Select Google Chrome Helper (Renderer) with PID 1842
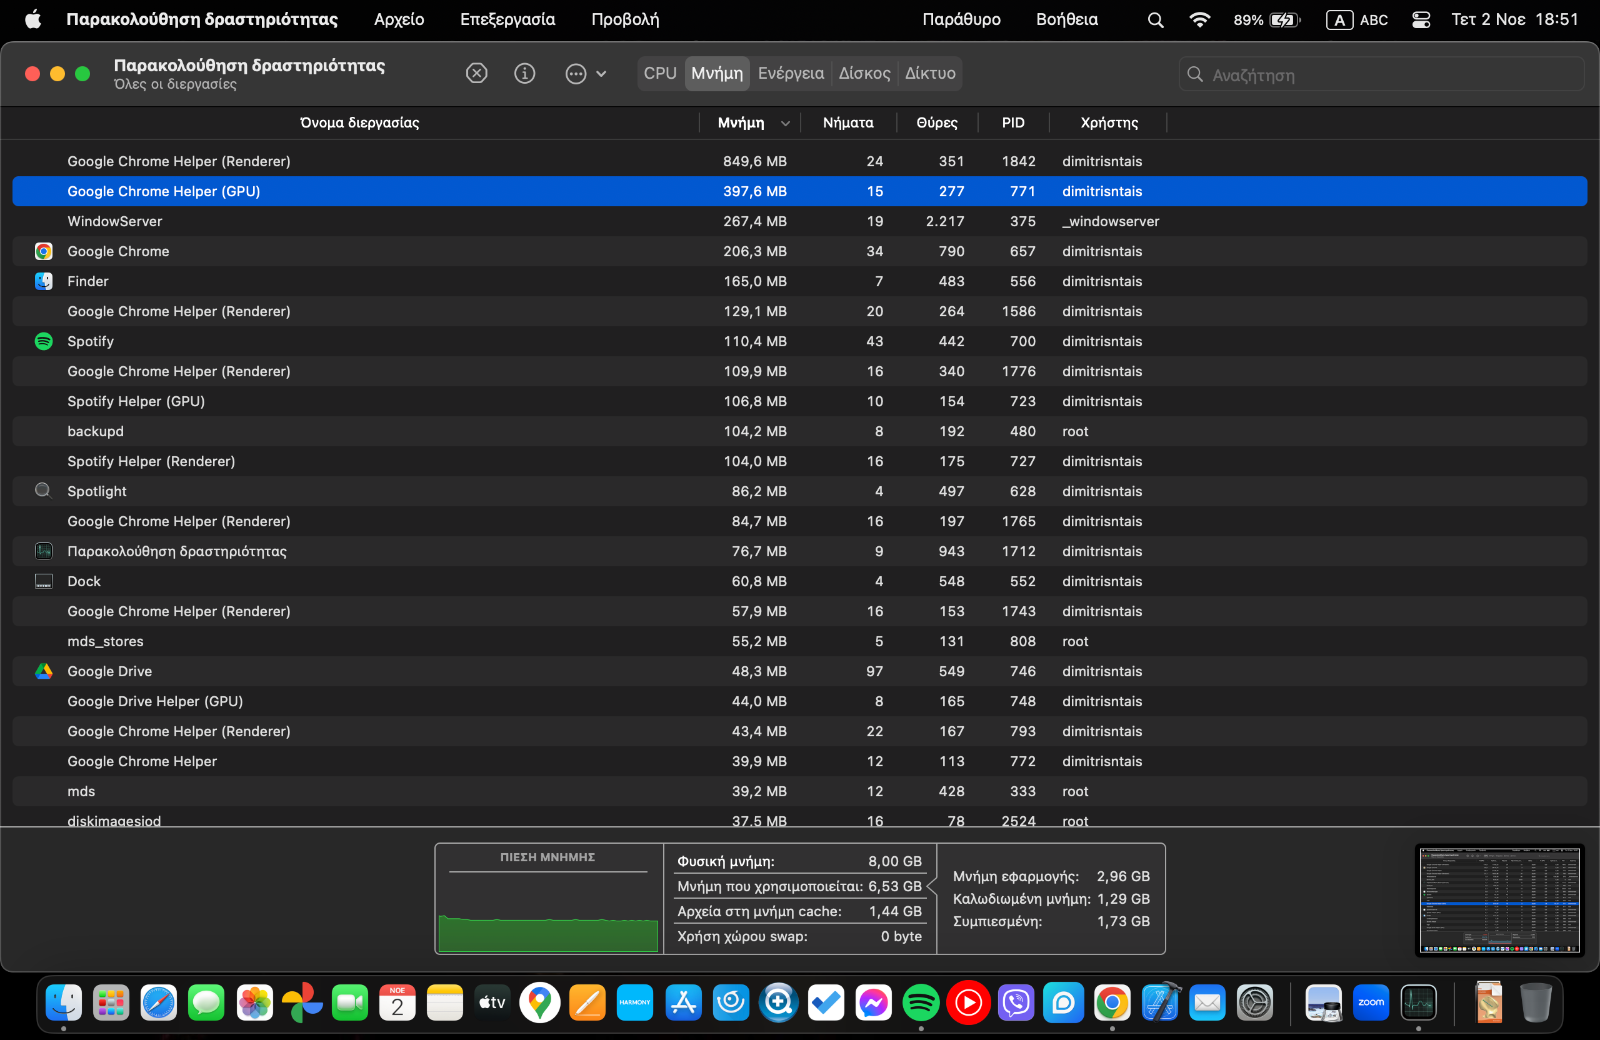1600x1040 pixels. point(799,161)
